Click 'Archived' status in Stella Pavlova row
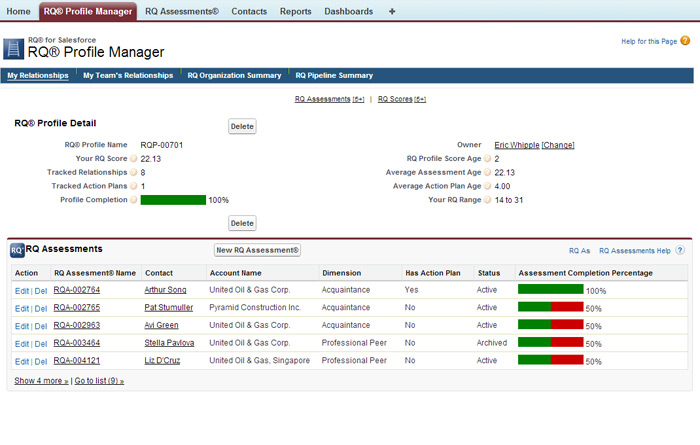This screenshot has width=700, height=445. pos(492,343)
